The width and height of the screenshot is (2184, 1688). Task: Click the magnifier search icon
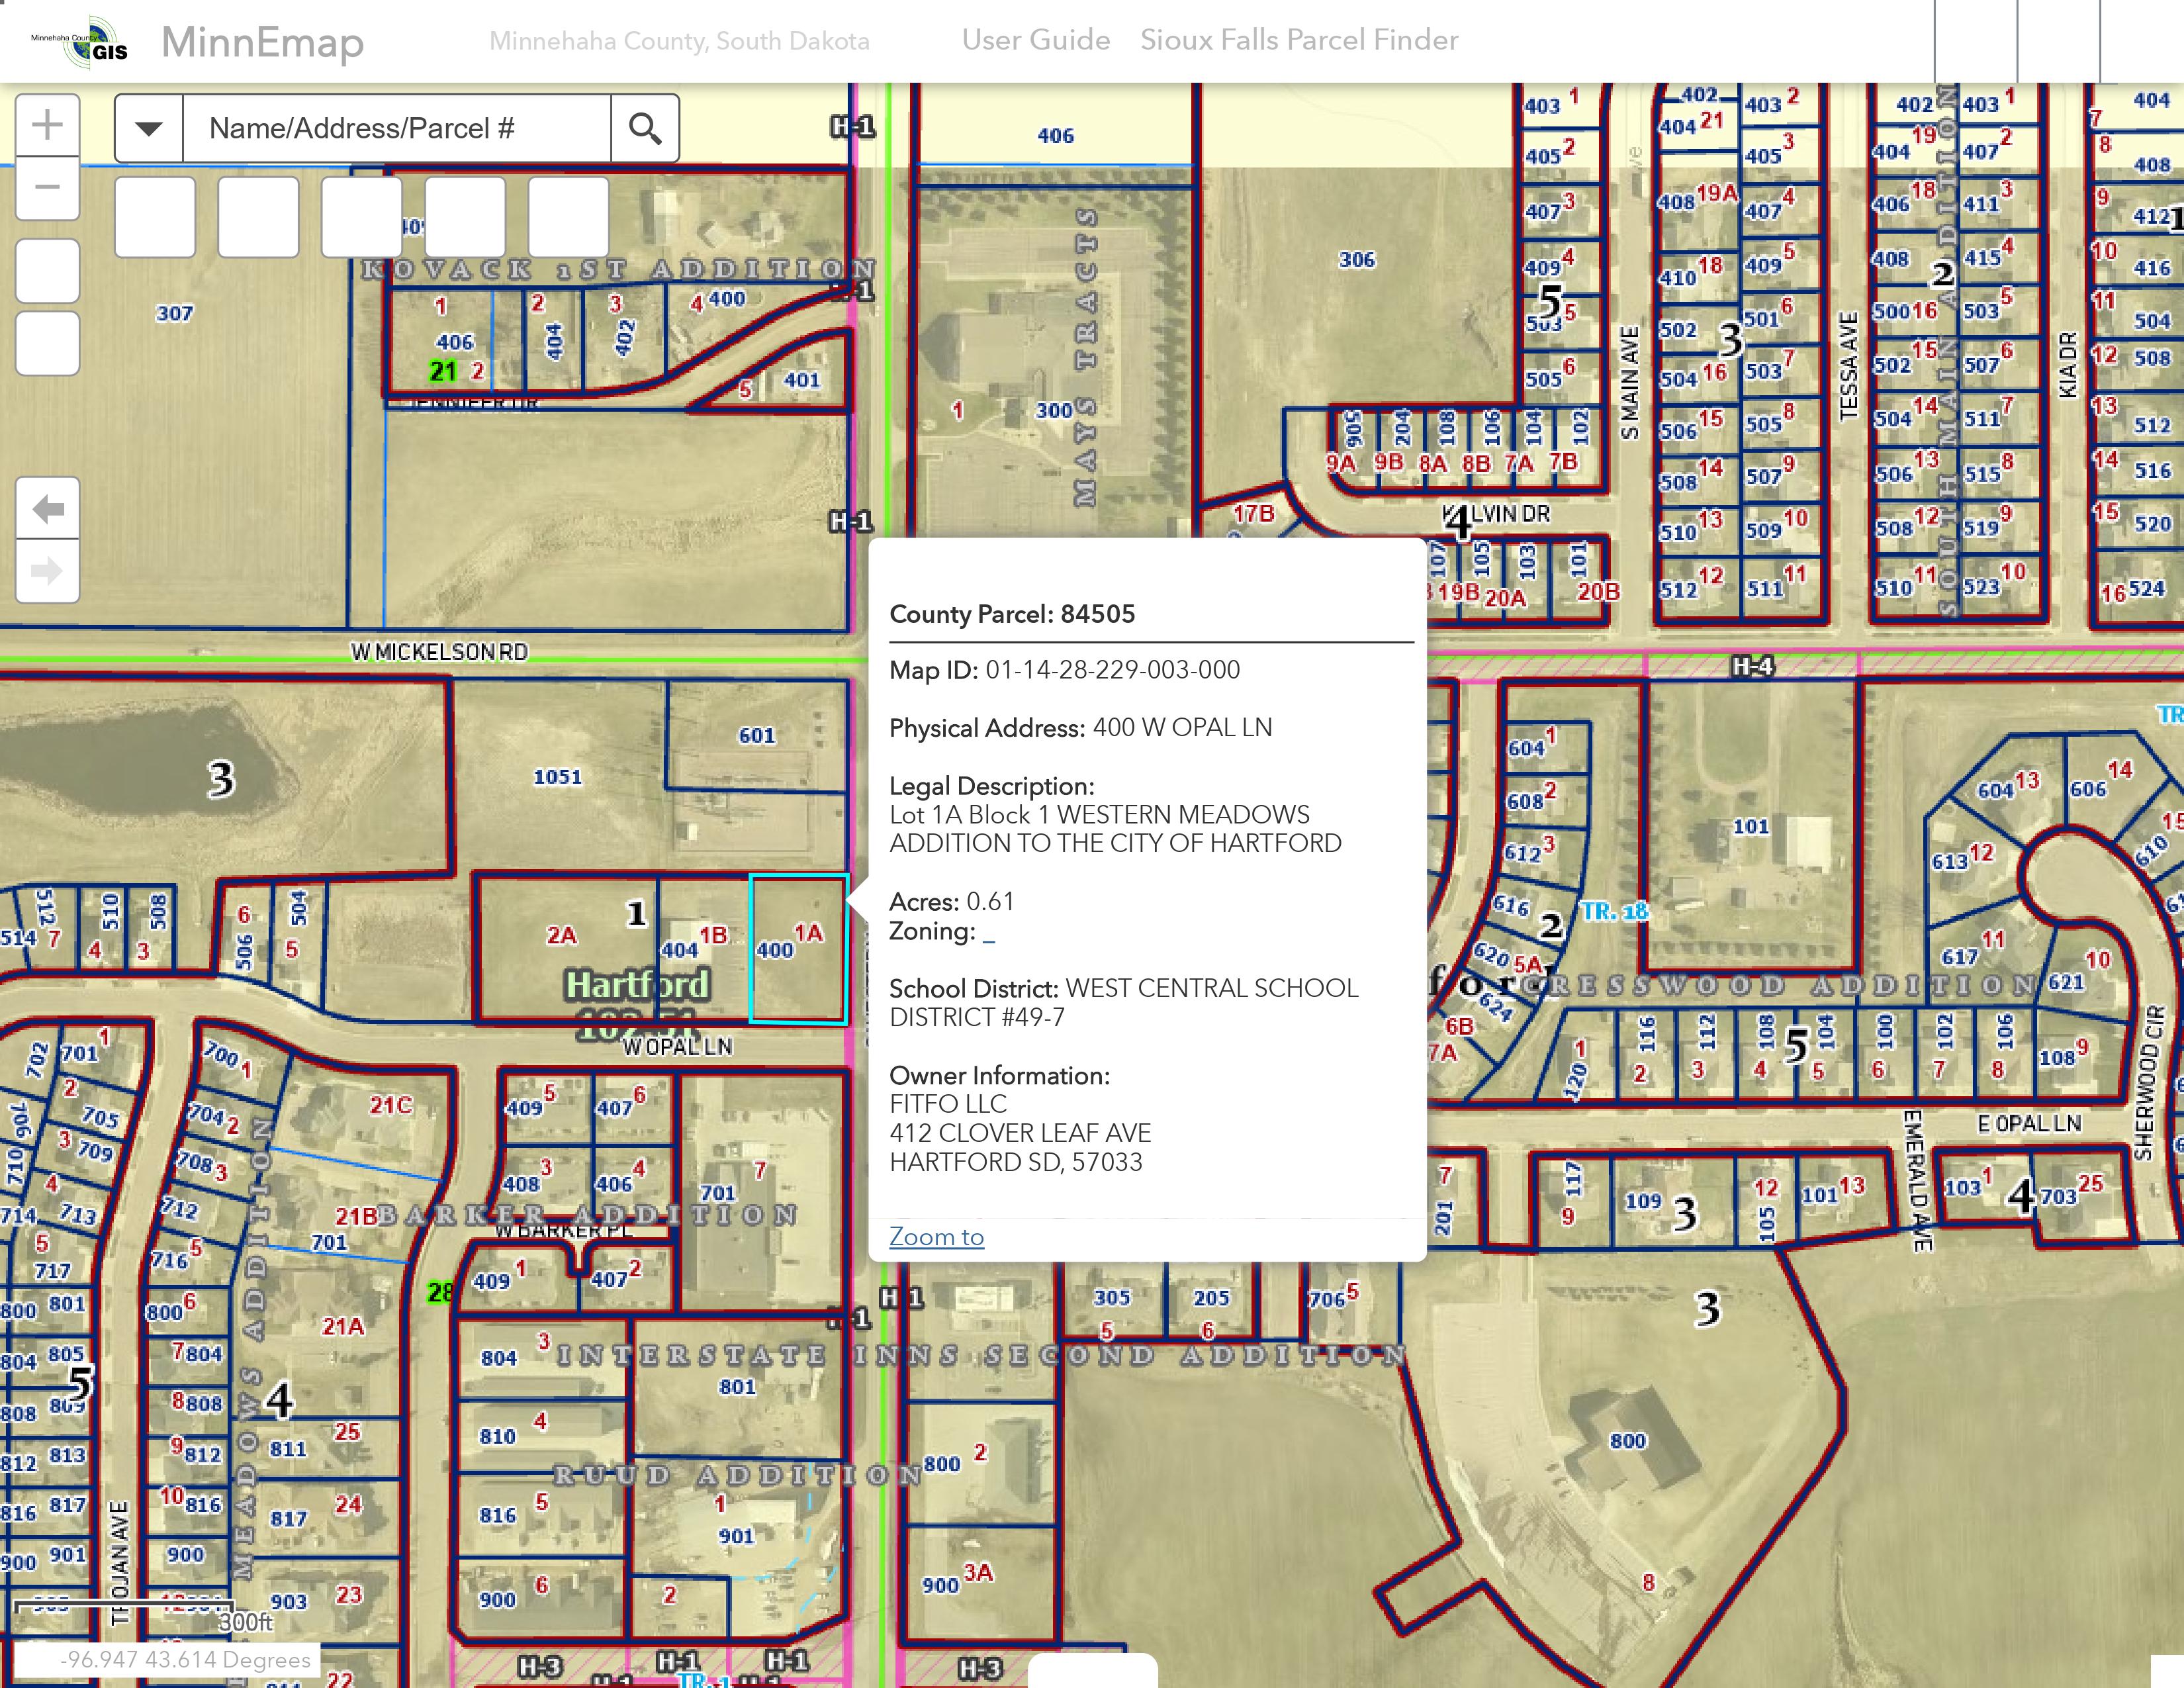[x=645, y=128]
